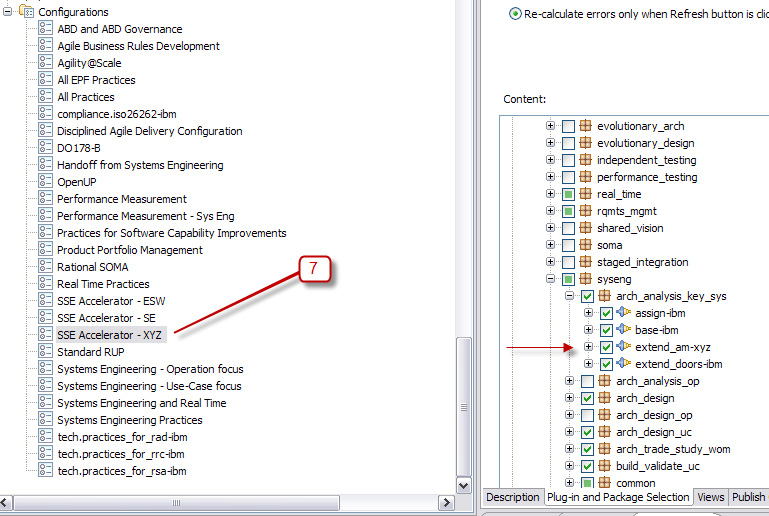This screenshot has width=769, height=516.
Task: Toggle the shared_vision checkbox
Action: point(568,229)
